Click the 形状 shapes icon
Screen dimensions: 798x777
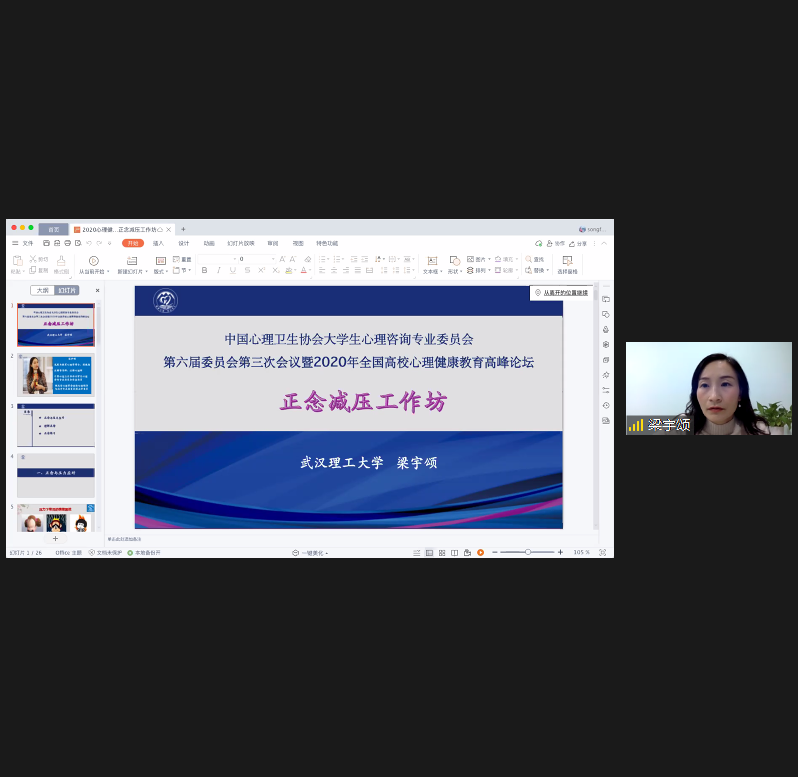pos(454,261)
